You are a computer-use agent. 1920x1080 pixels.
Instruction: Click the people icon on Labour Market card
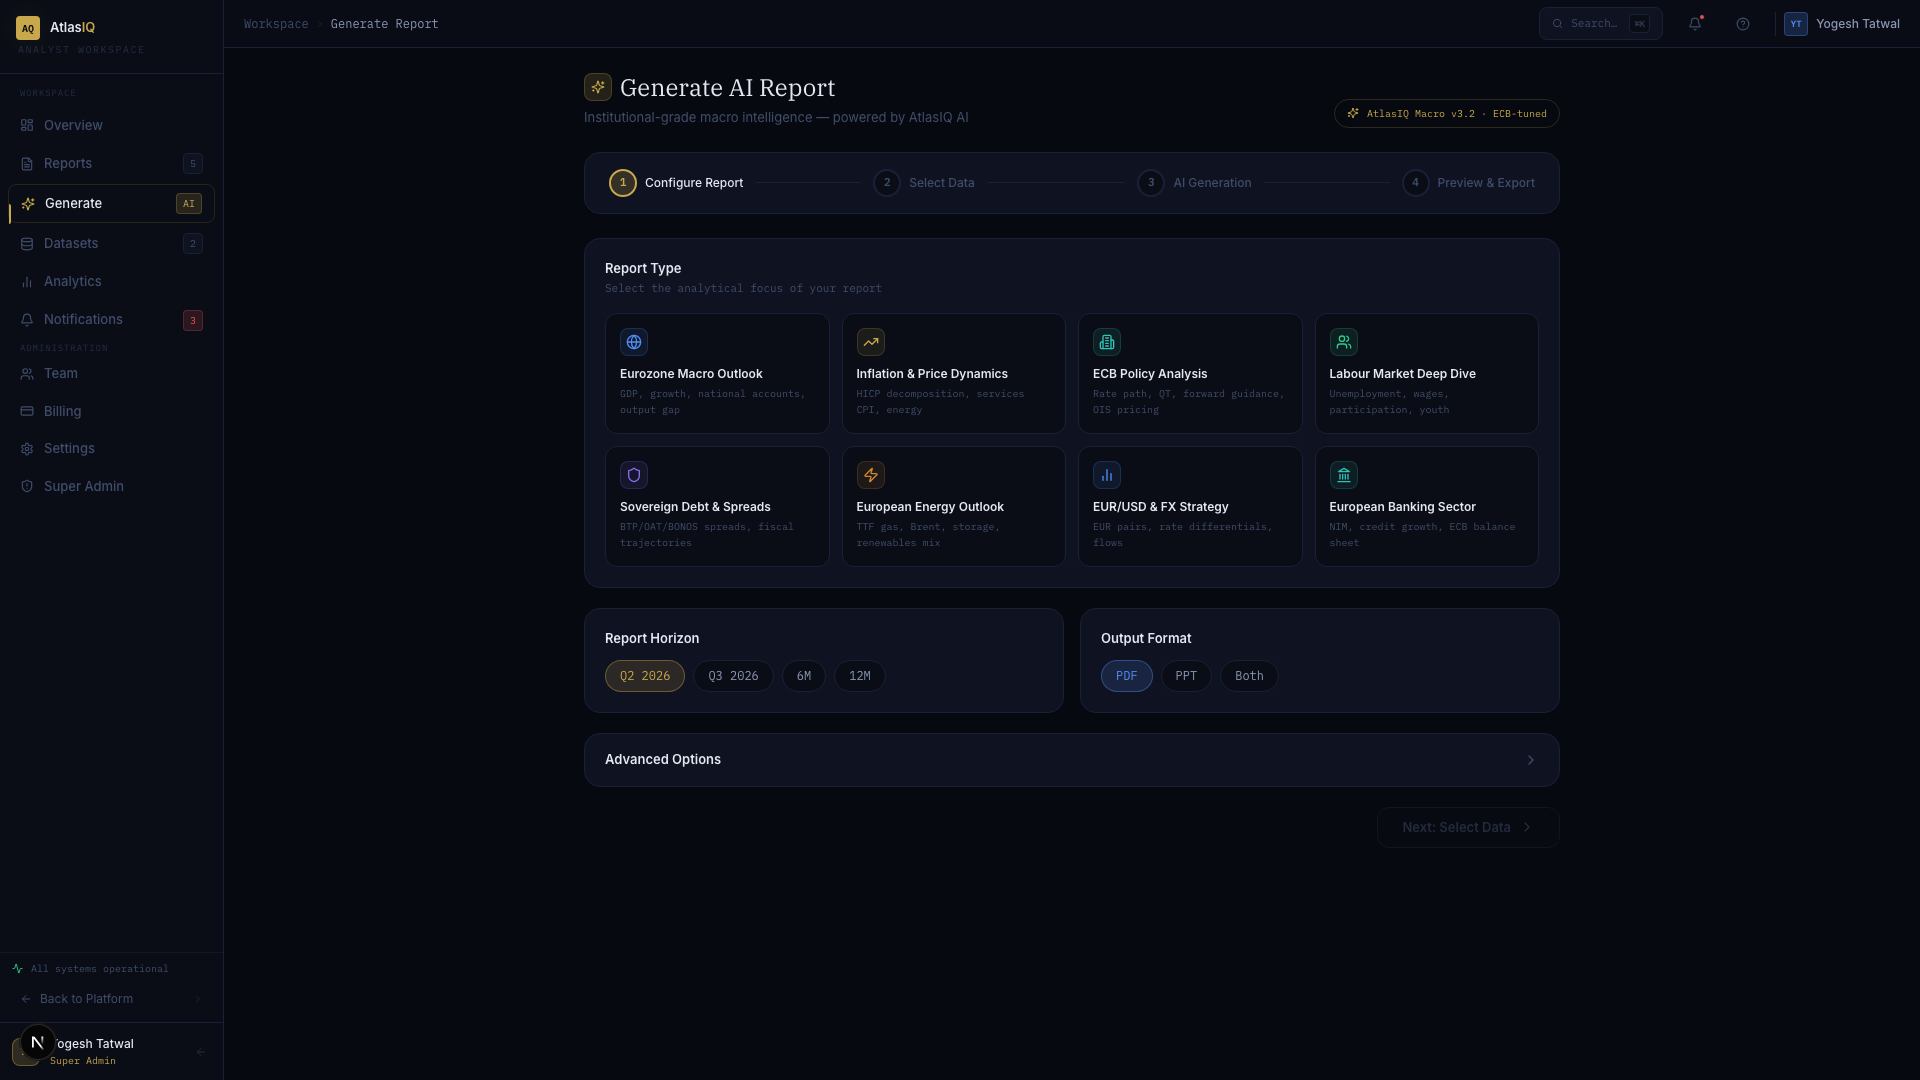pyautogui.click(x=1344, y=342)
